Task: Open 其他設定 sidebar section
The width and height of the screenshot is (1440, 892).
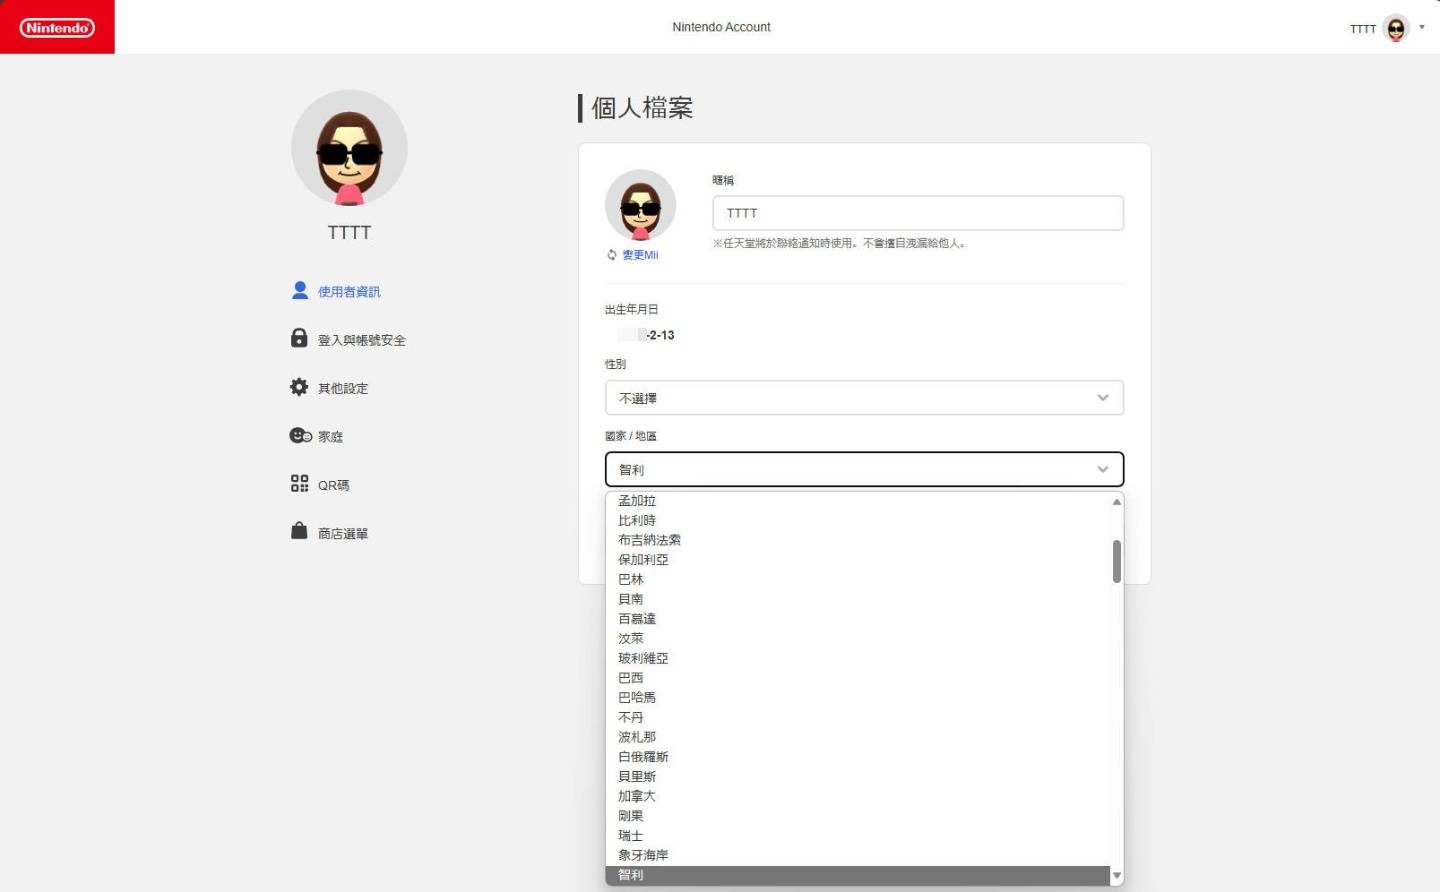Action: click(x=343, y=388)
